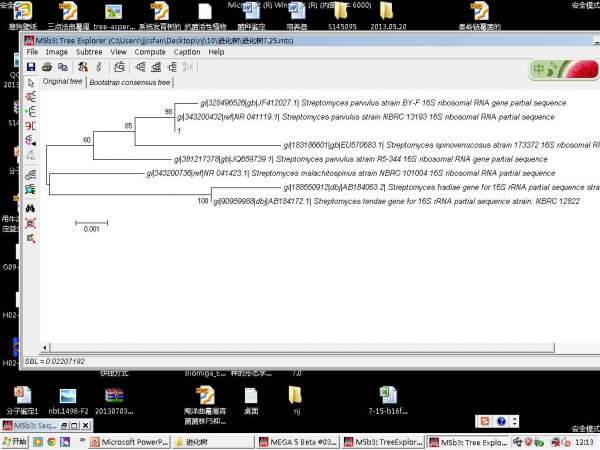Open the Help menu
The height and width of the screenshot is (450, 600).
[216, 52]
